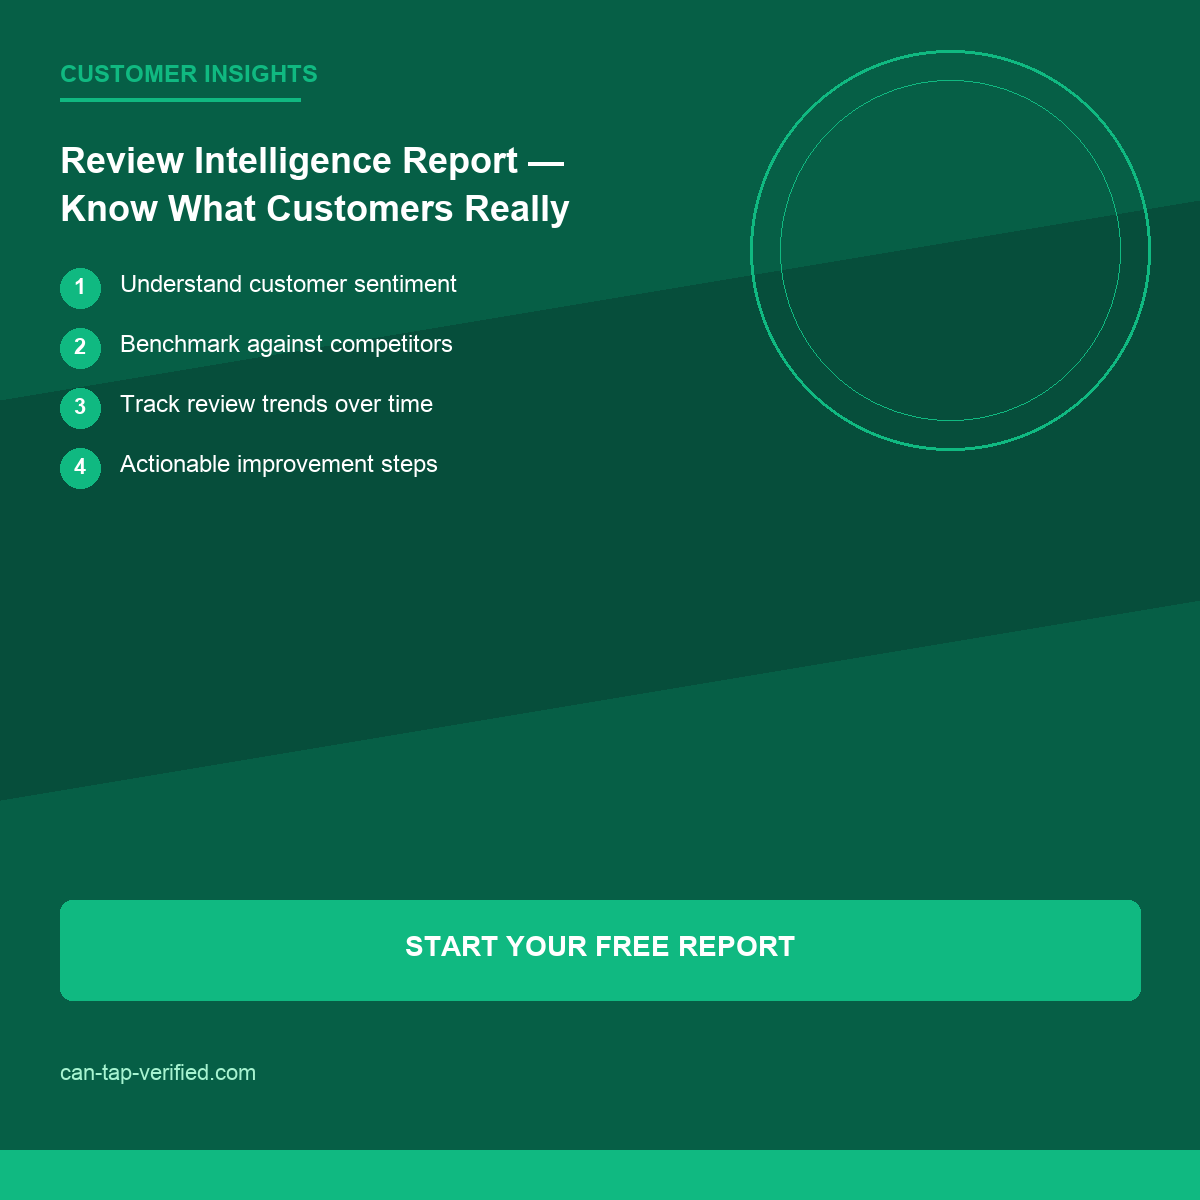Click the START YOUR FREE REPORT button

pyautogui.click(x=600, y=950)
